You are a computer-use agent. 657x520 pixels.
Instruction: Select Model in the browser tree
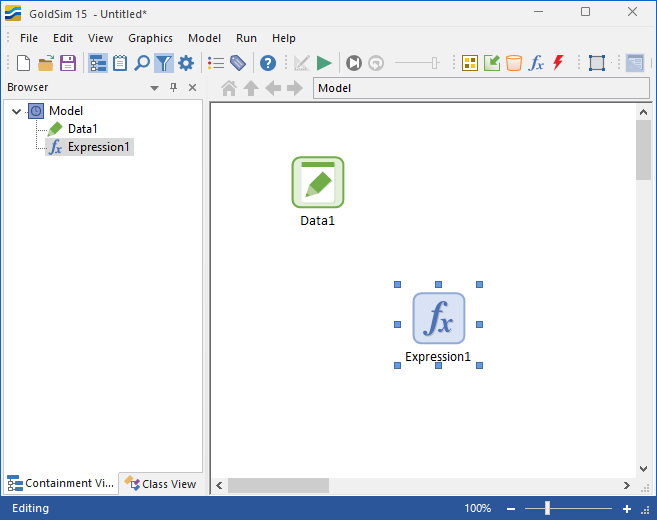point(66,111)
